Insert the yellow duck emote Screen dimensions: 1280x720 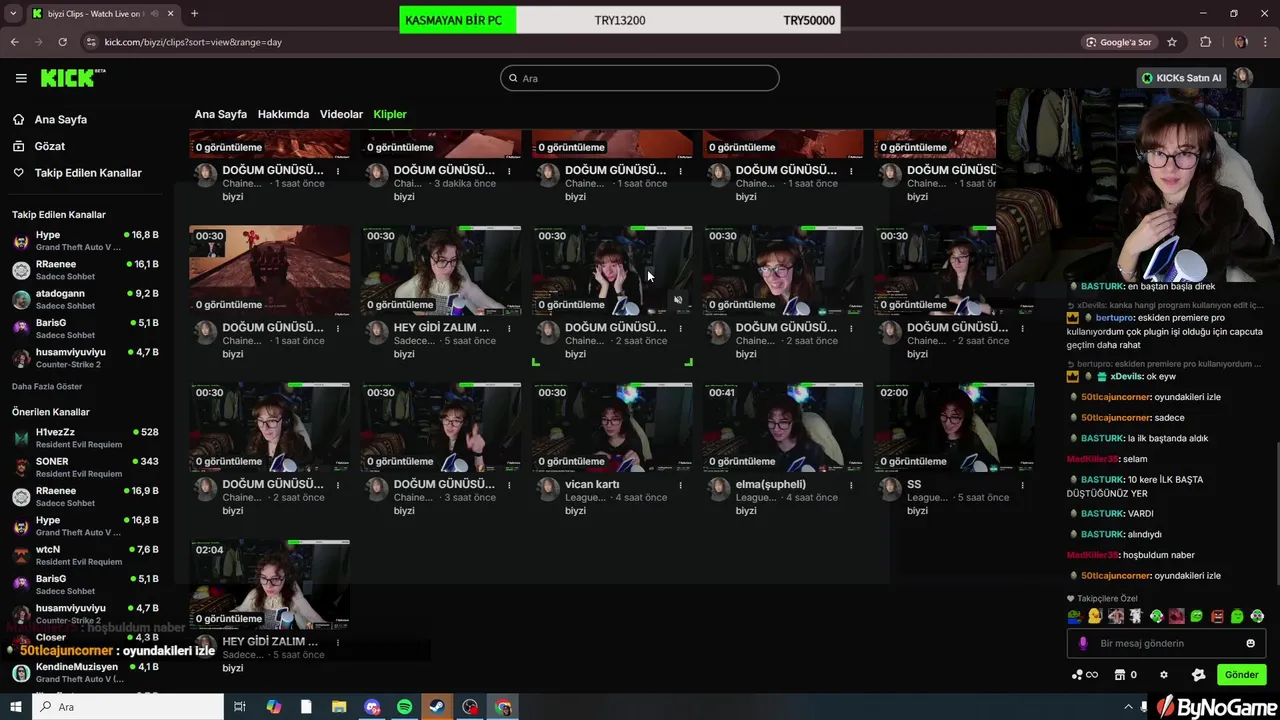coord(1095,616)
